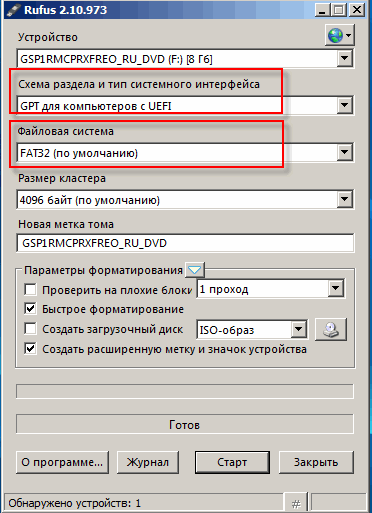Viewport: 372px width, 513px height.
Task: Toggle quick format checkbox
Action: coord(30,309)
